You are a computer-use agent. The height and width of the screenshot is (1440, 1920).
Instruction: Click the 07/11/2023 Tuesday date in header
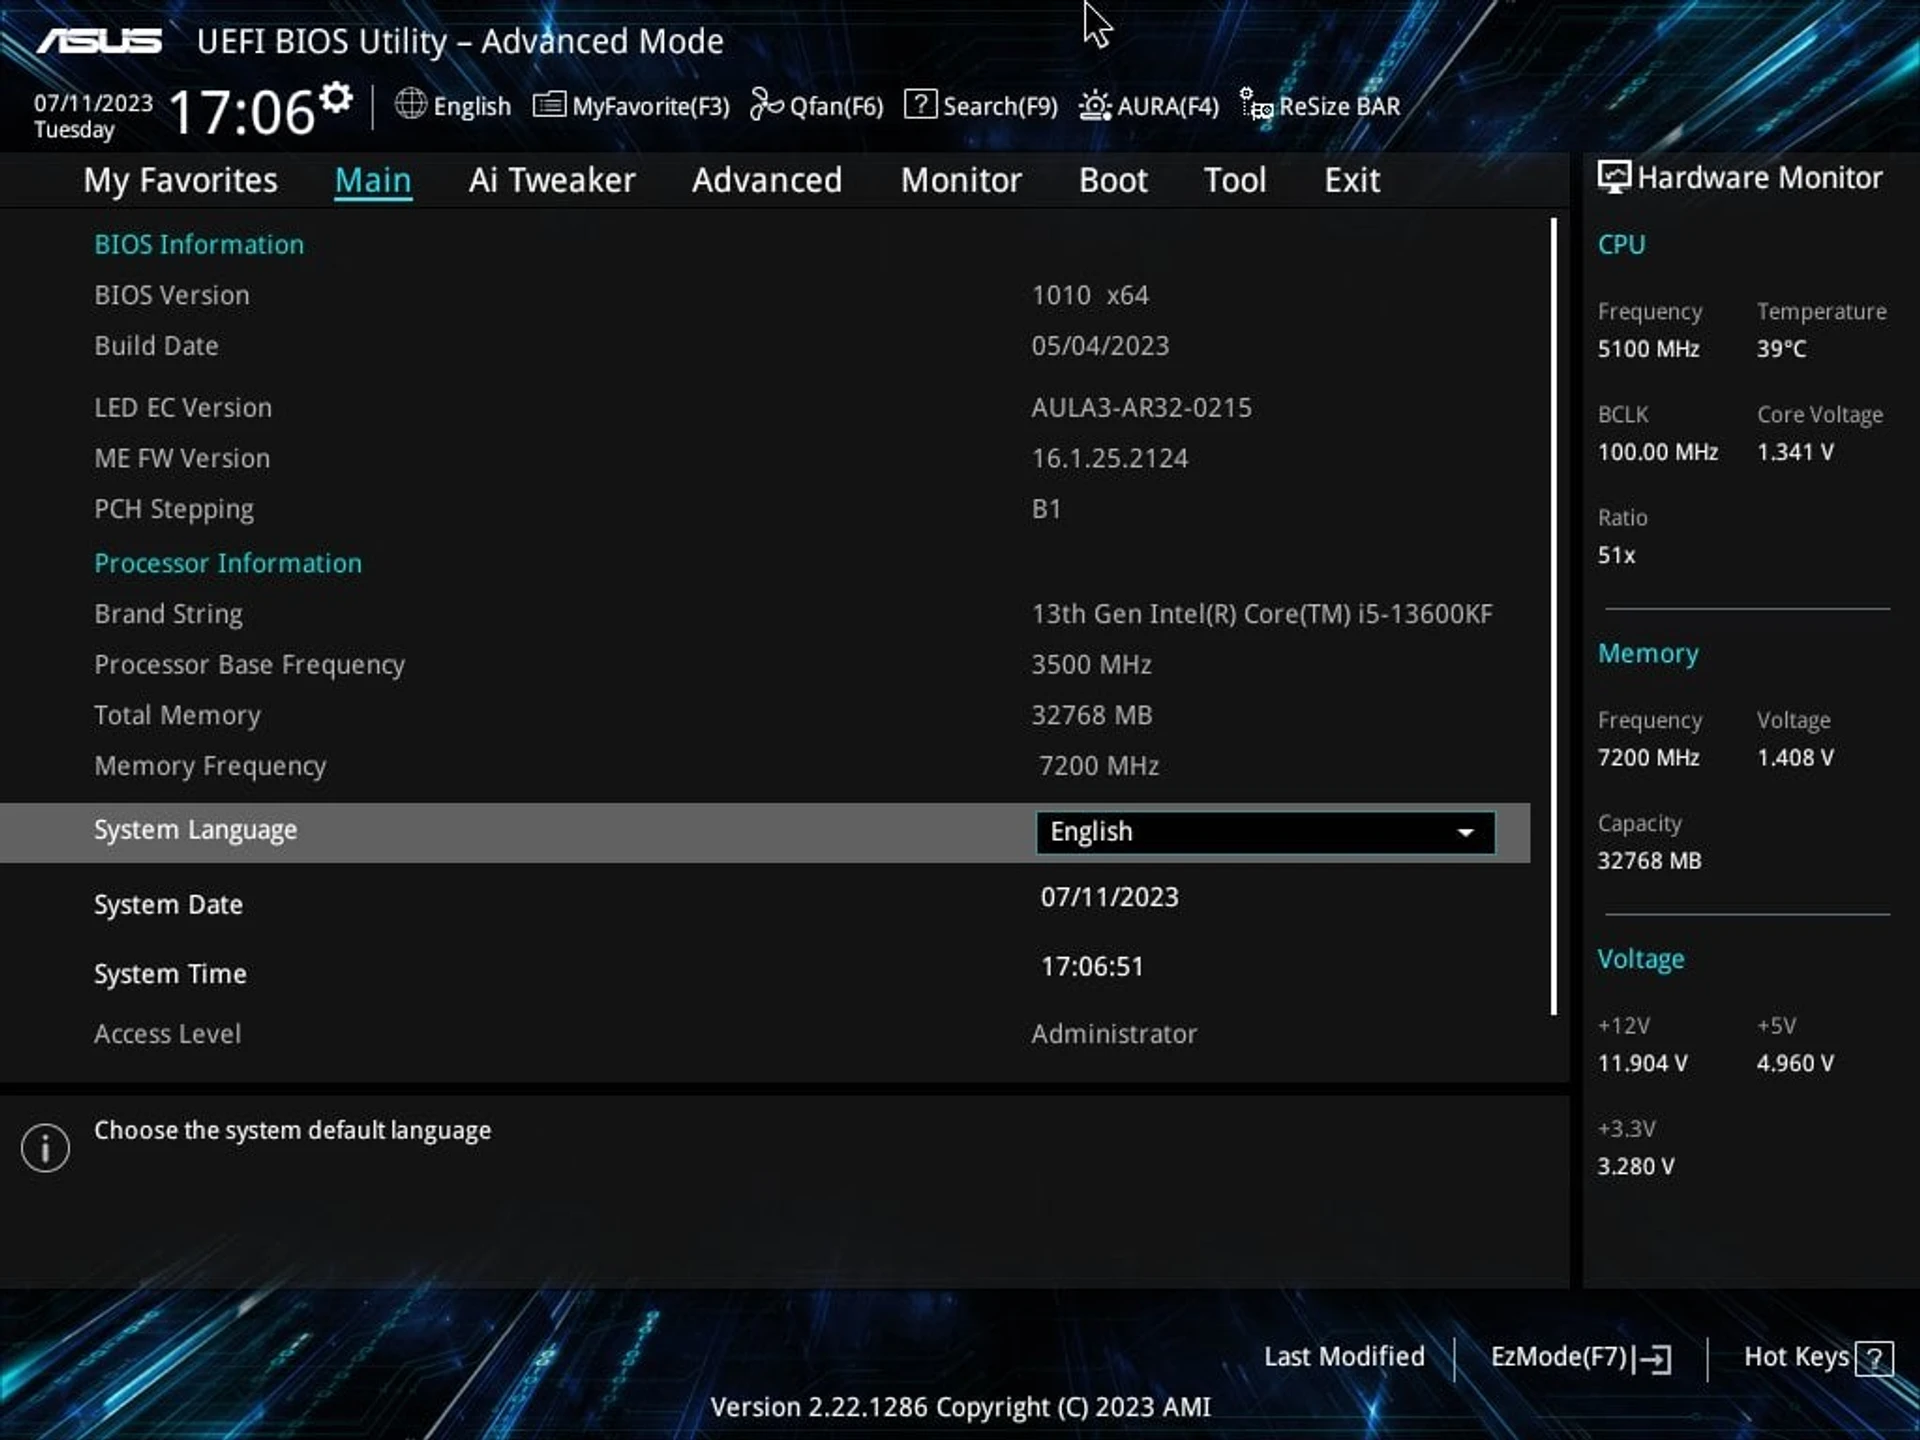click(93, 116)
